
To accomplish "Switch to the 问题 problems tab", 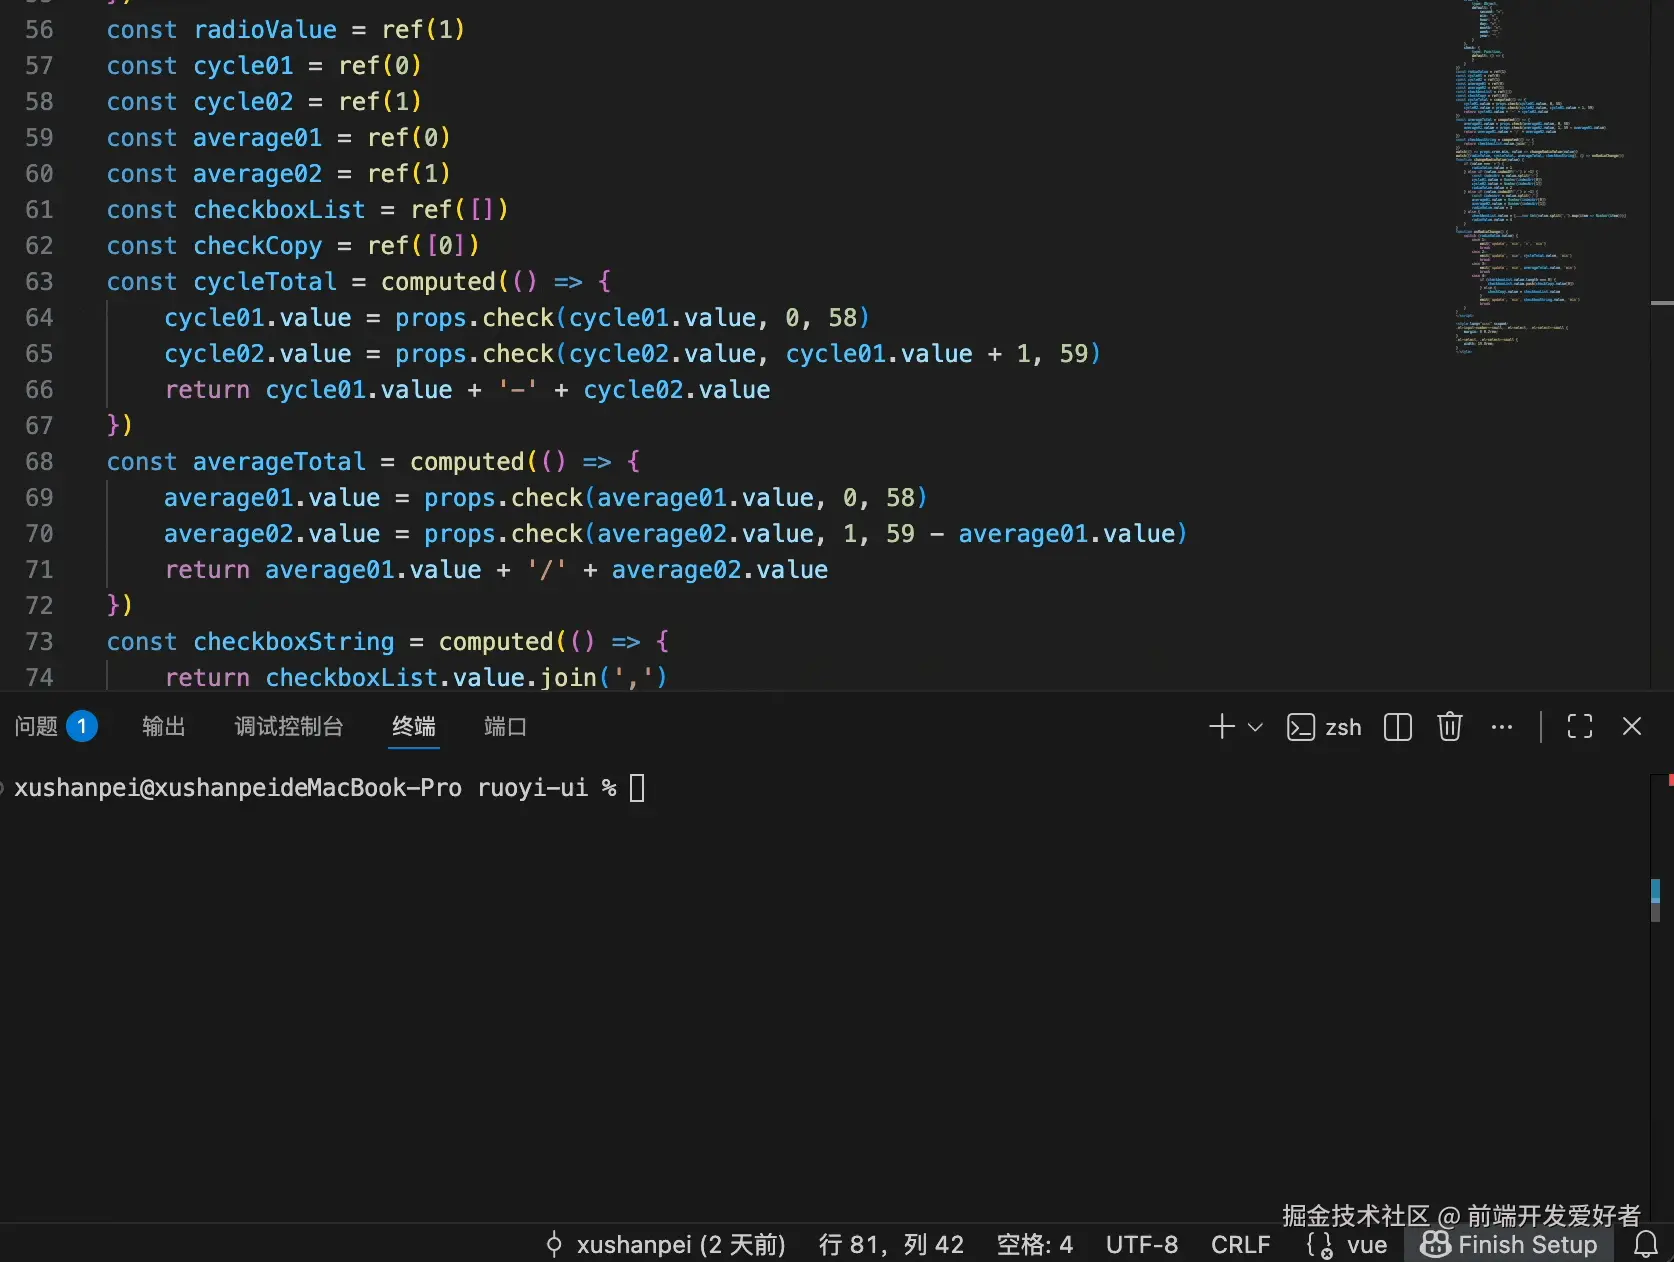I will pos(37,727).
